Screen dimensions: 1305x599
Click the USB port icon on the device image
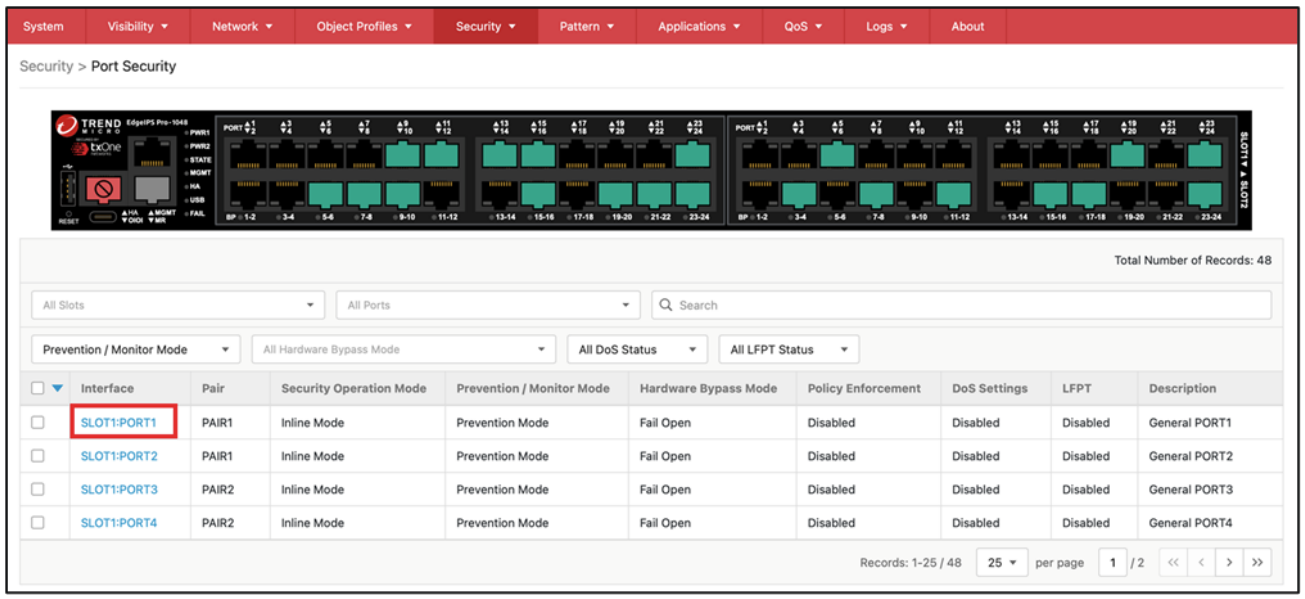click(68, 188)
